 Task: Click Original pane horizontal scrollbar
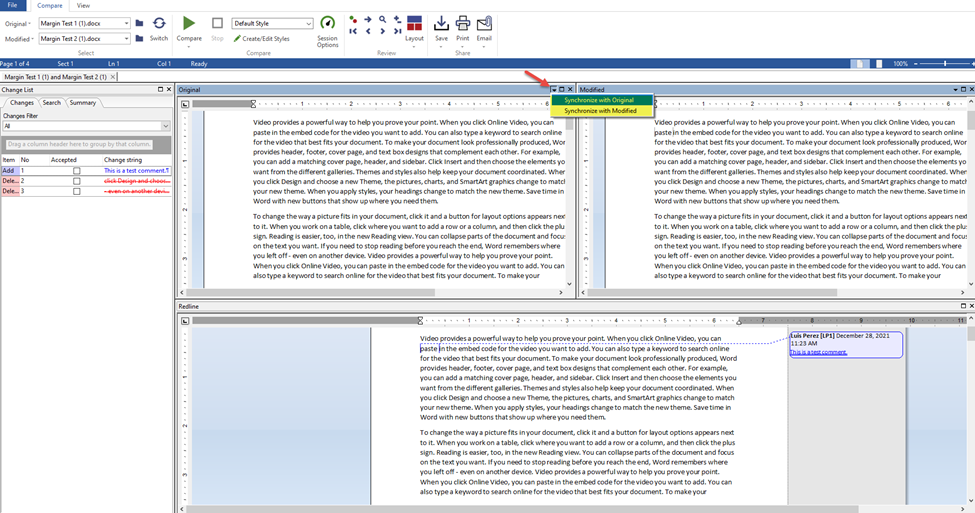310,292
